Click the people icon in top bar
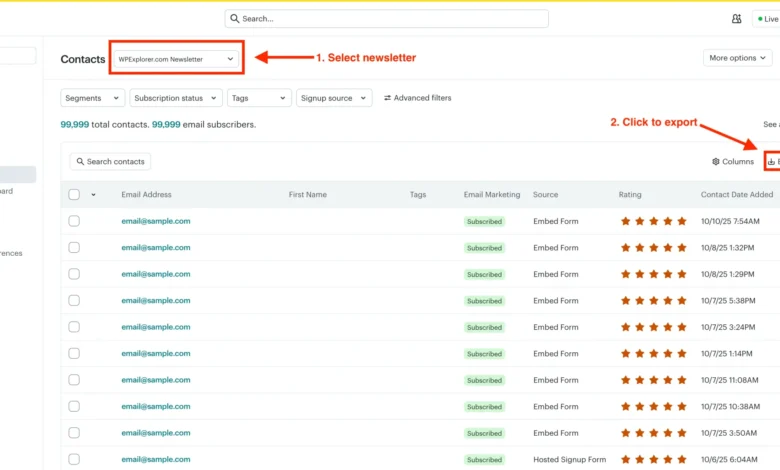Viewport: 780px width, 470px height. pyautogui.click(x=737, y=19)
